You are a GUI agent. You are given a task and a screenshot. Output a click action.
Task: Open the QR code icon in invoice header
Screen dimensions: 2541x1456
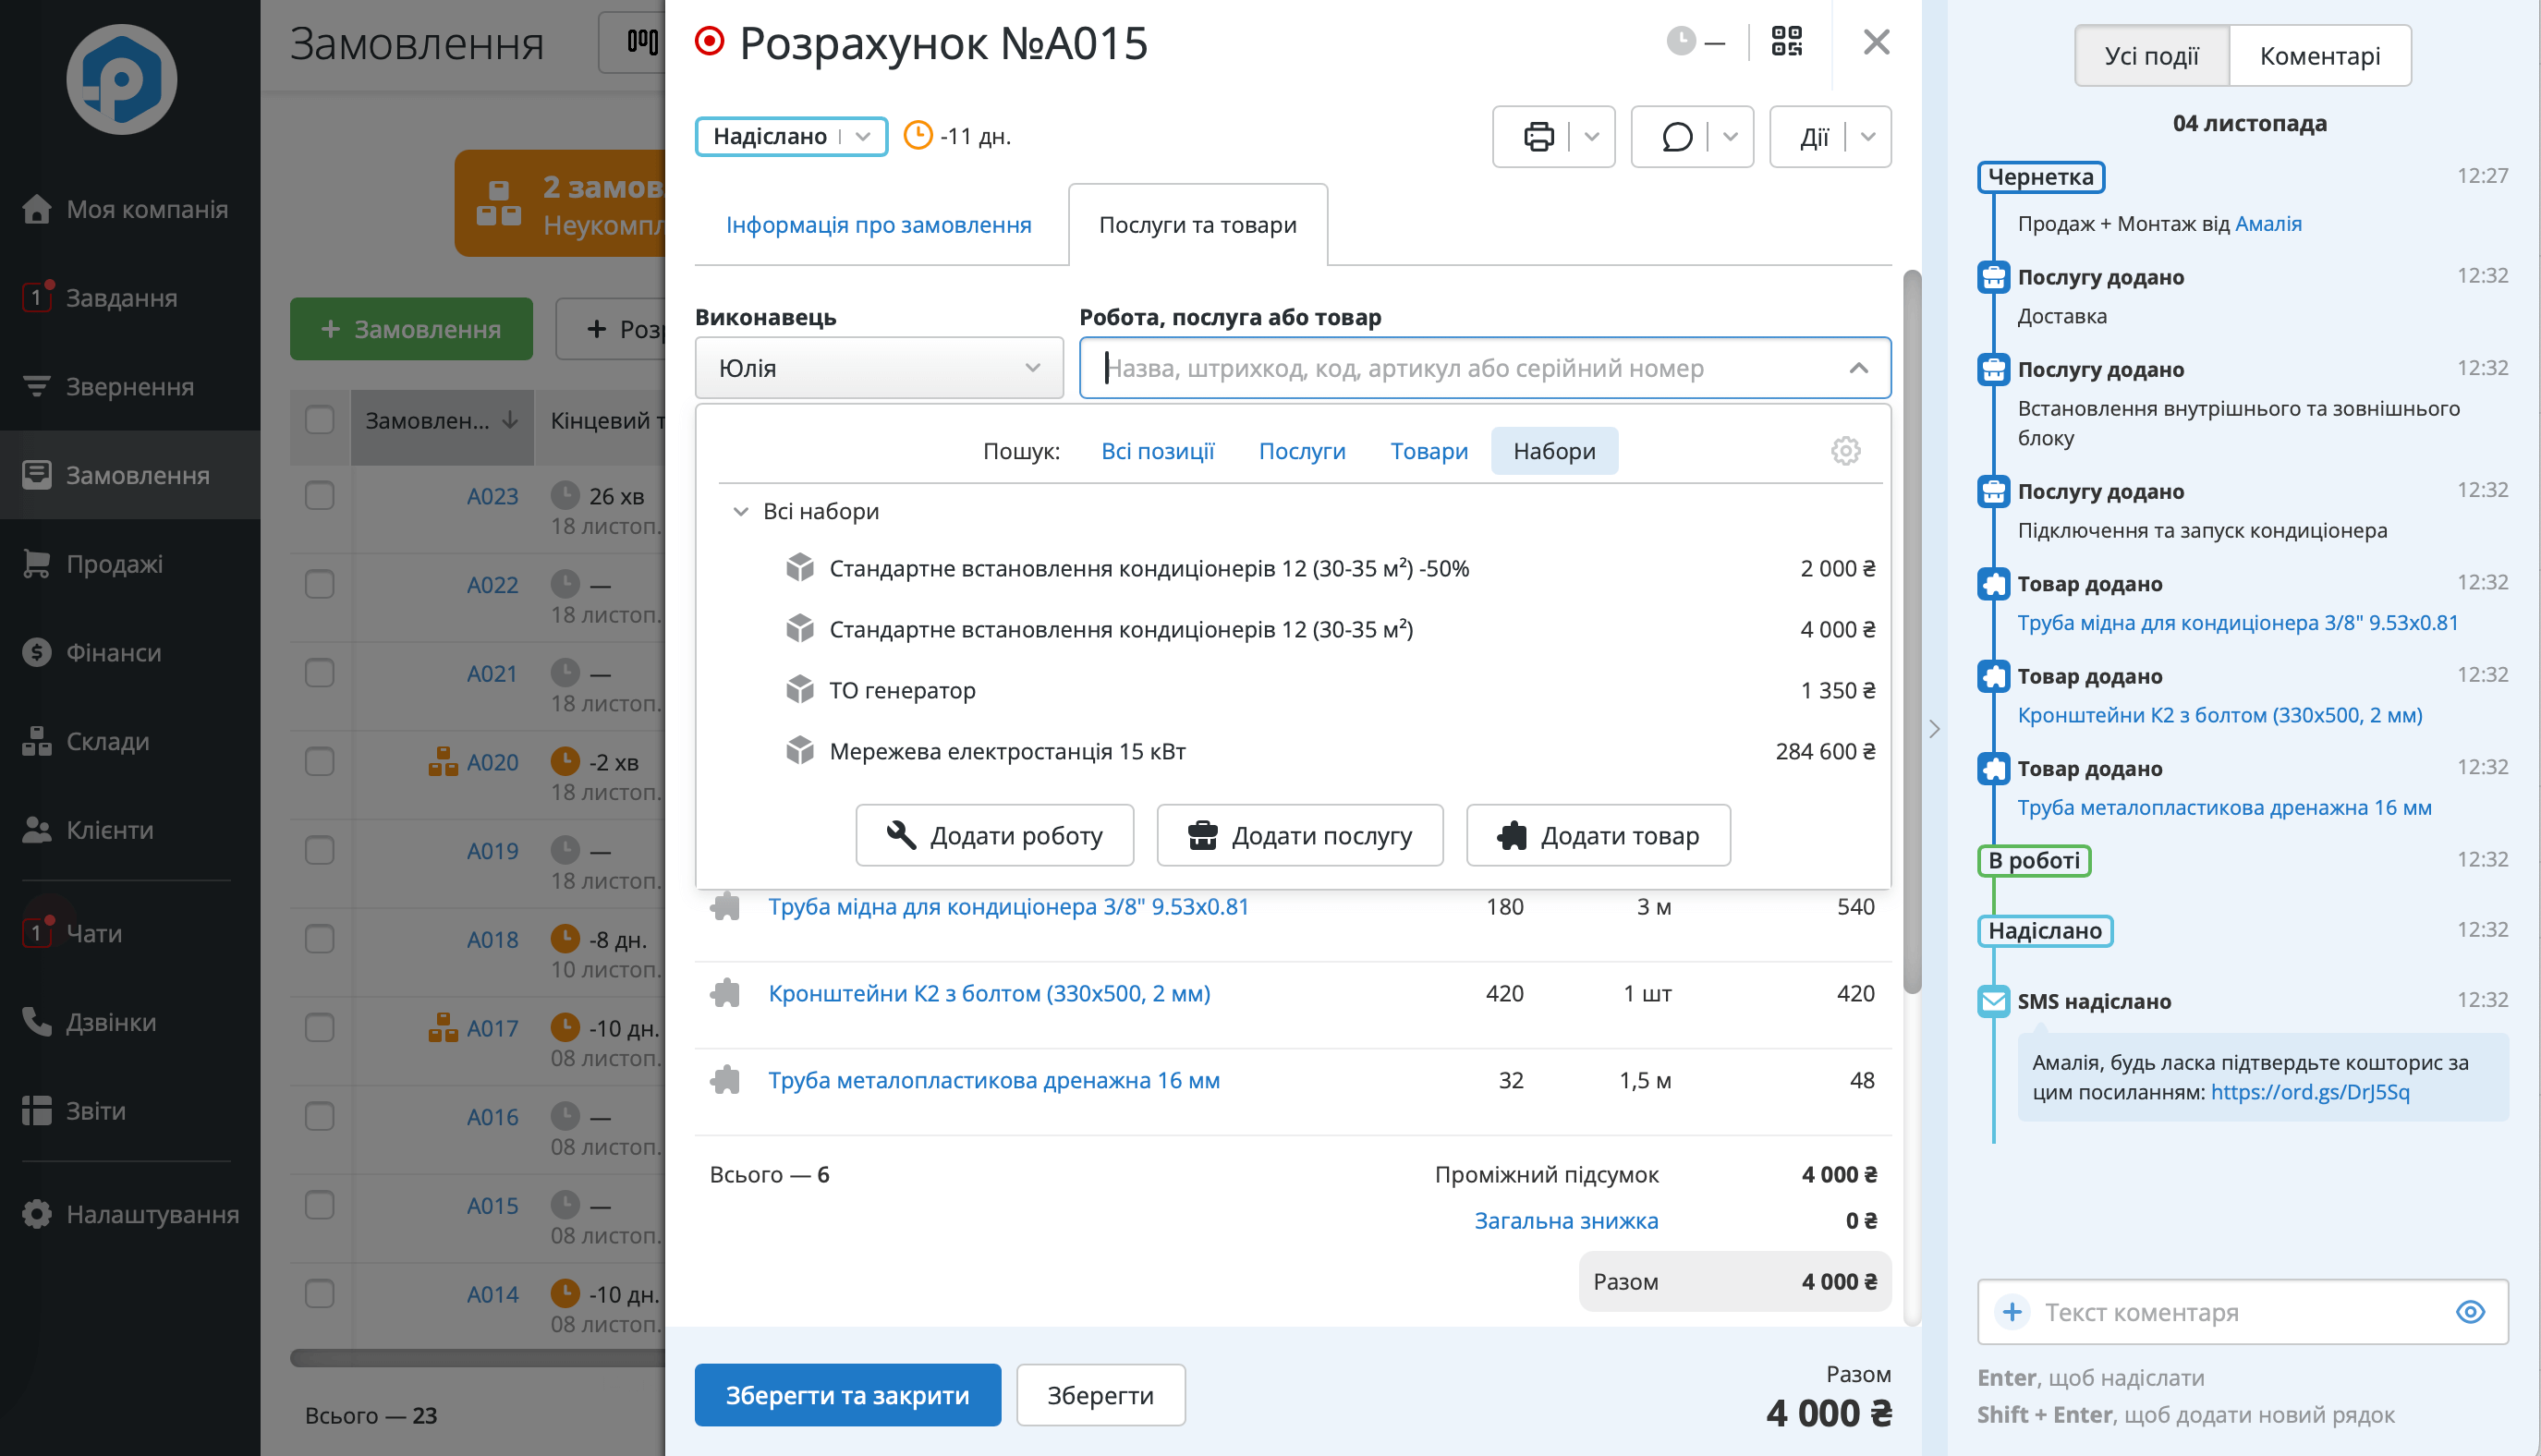[x=1787, y=42]
